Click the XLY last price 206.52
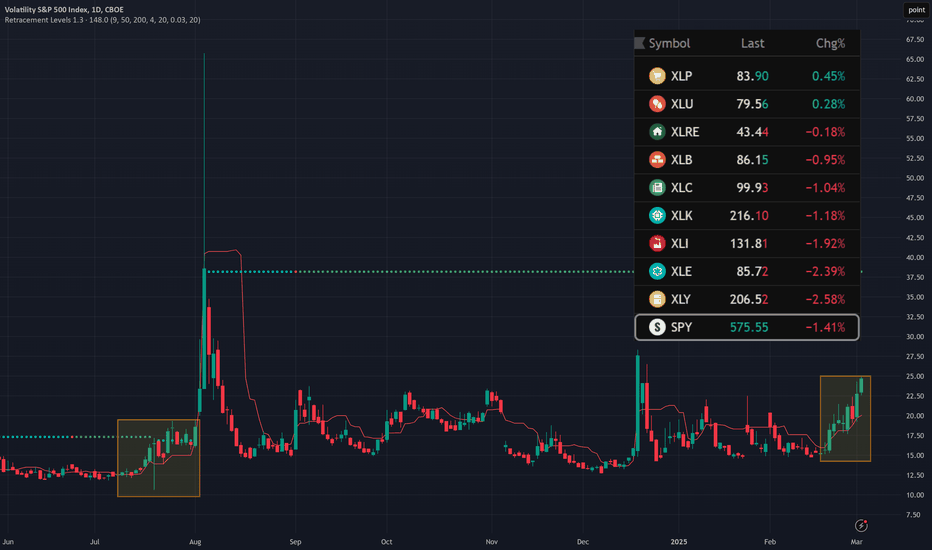932x550 pixels. tap(749, 300)
